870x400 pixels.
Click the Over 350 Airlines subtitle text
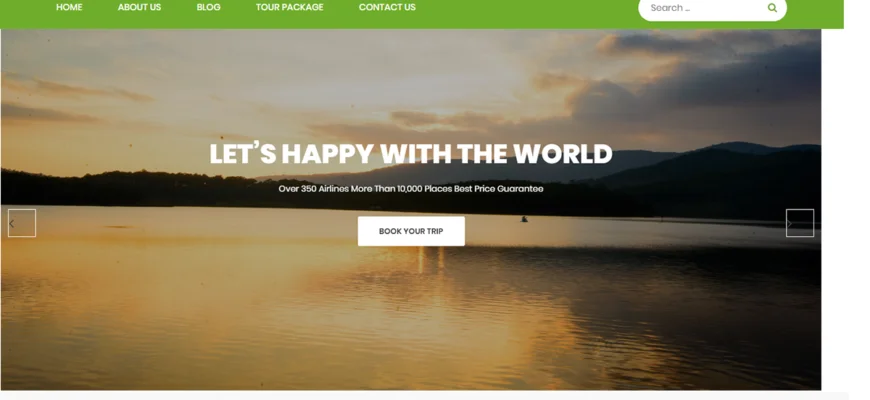tap(411, 189)
